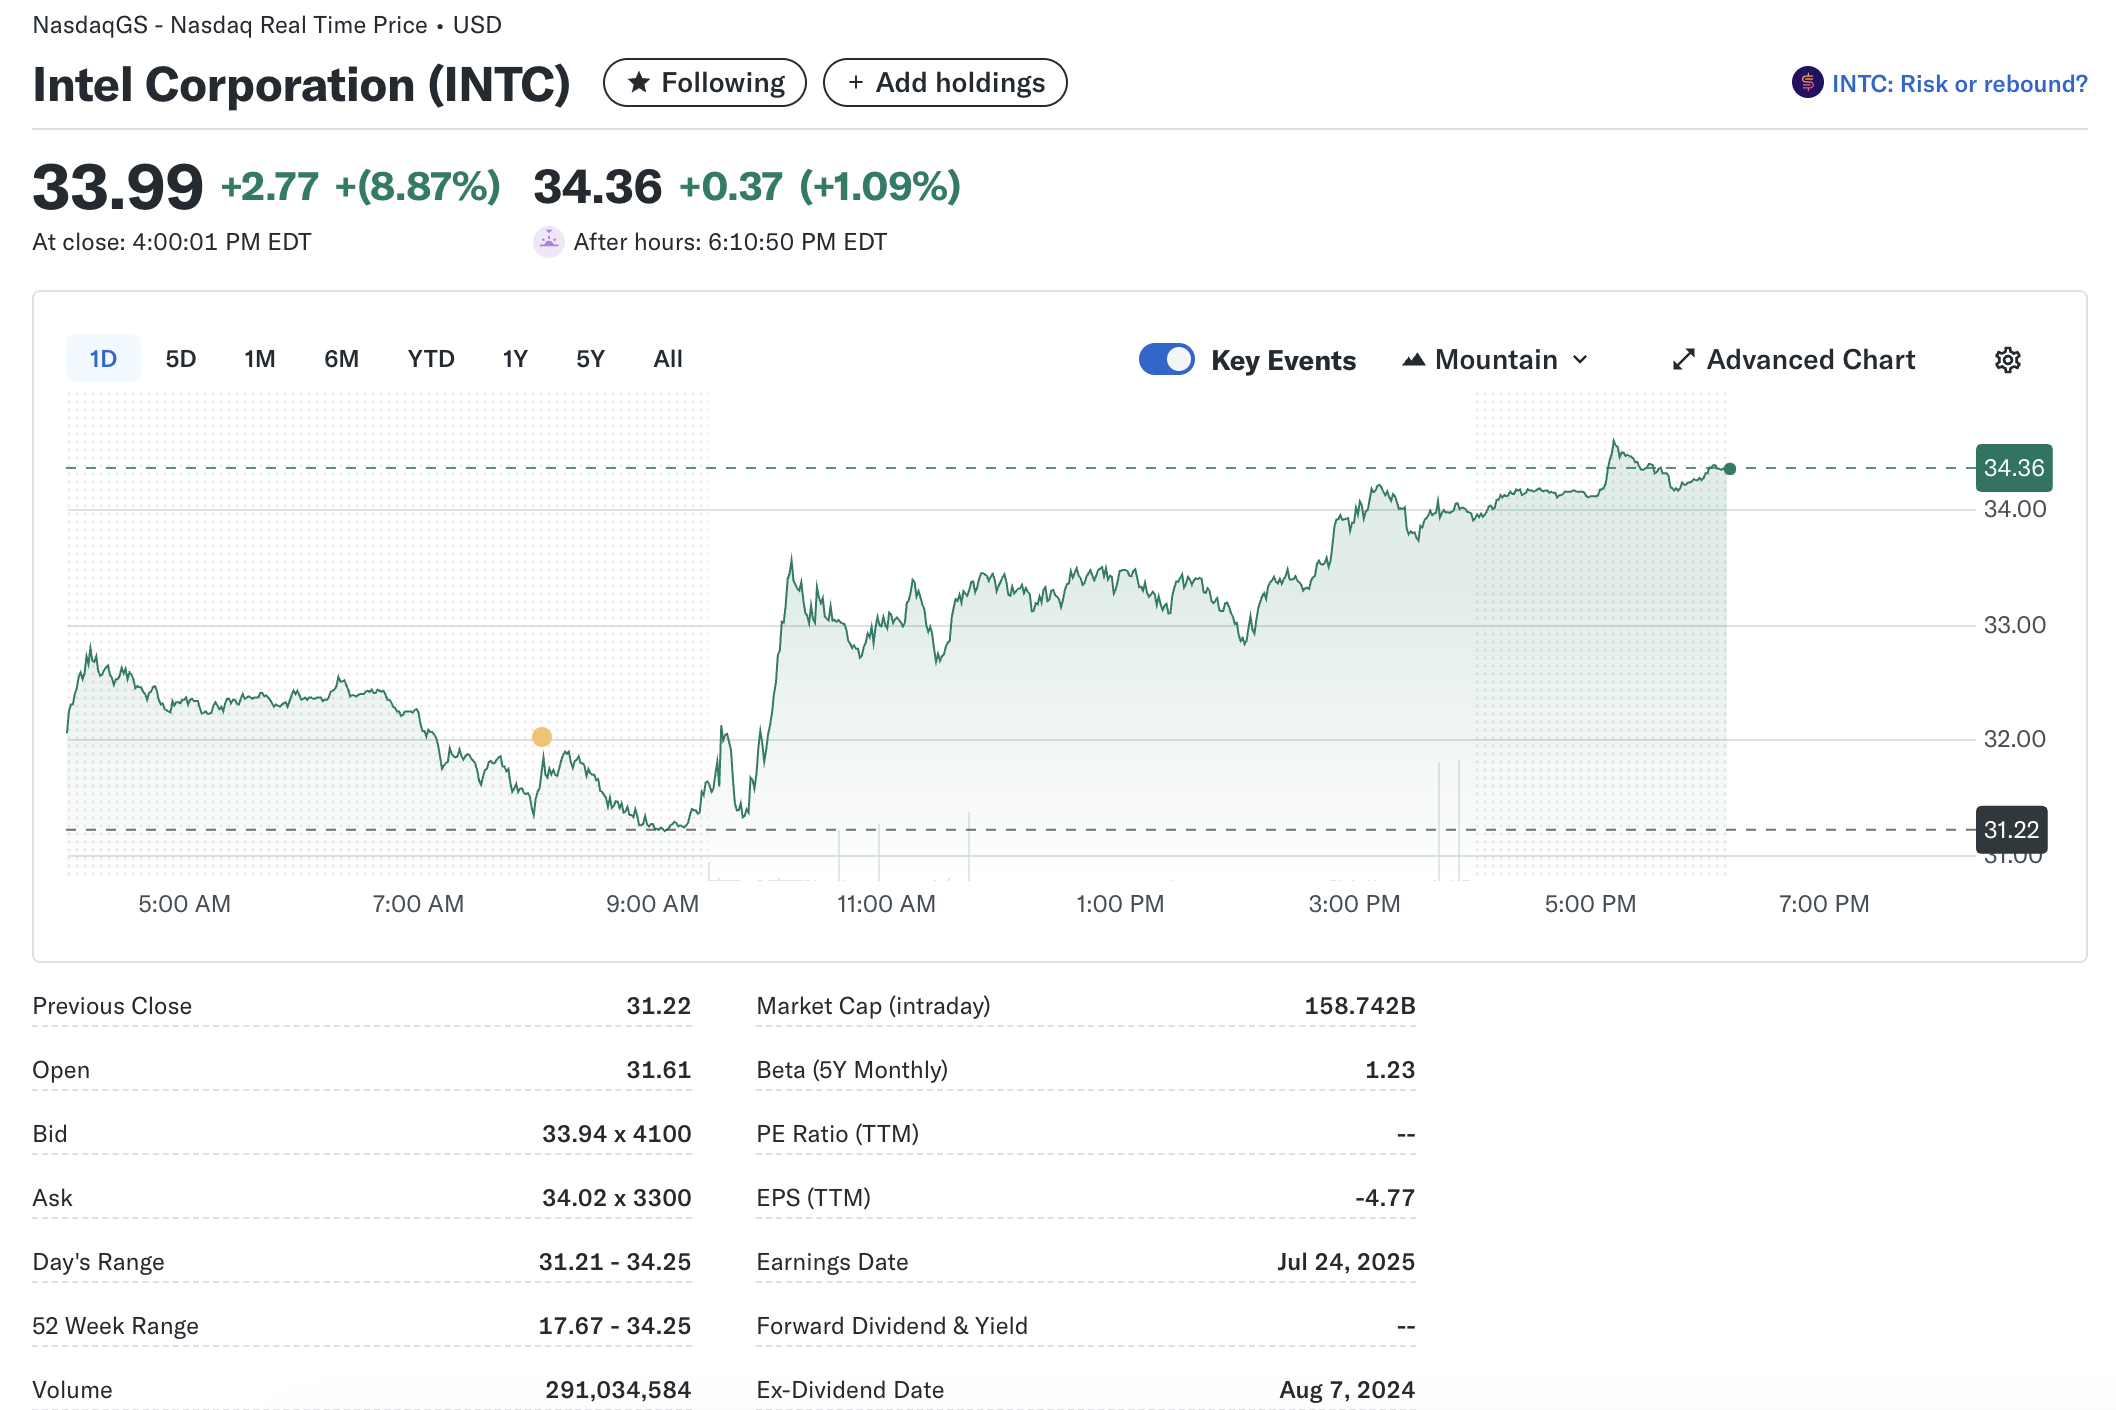The image size is (2116, 1410).
Task: Show year-to-date YTD chart
Action: tap(431, 359)
